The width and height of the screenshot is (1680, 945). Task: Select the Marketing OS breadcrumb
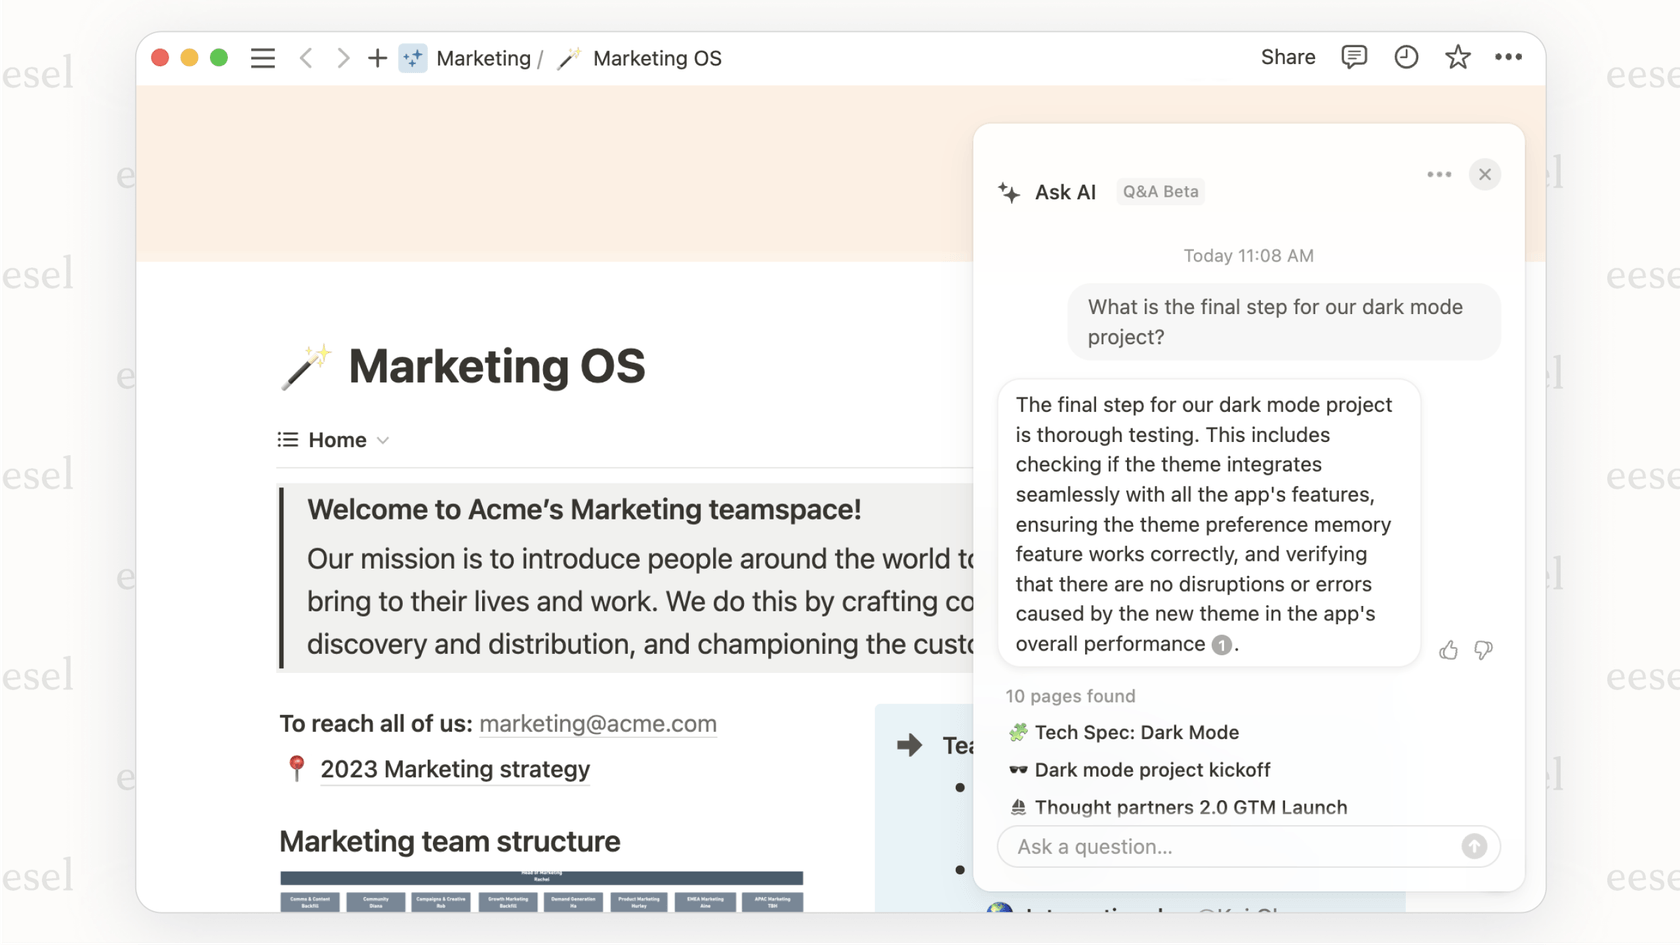click(656, 58)
